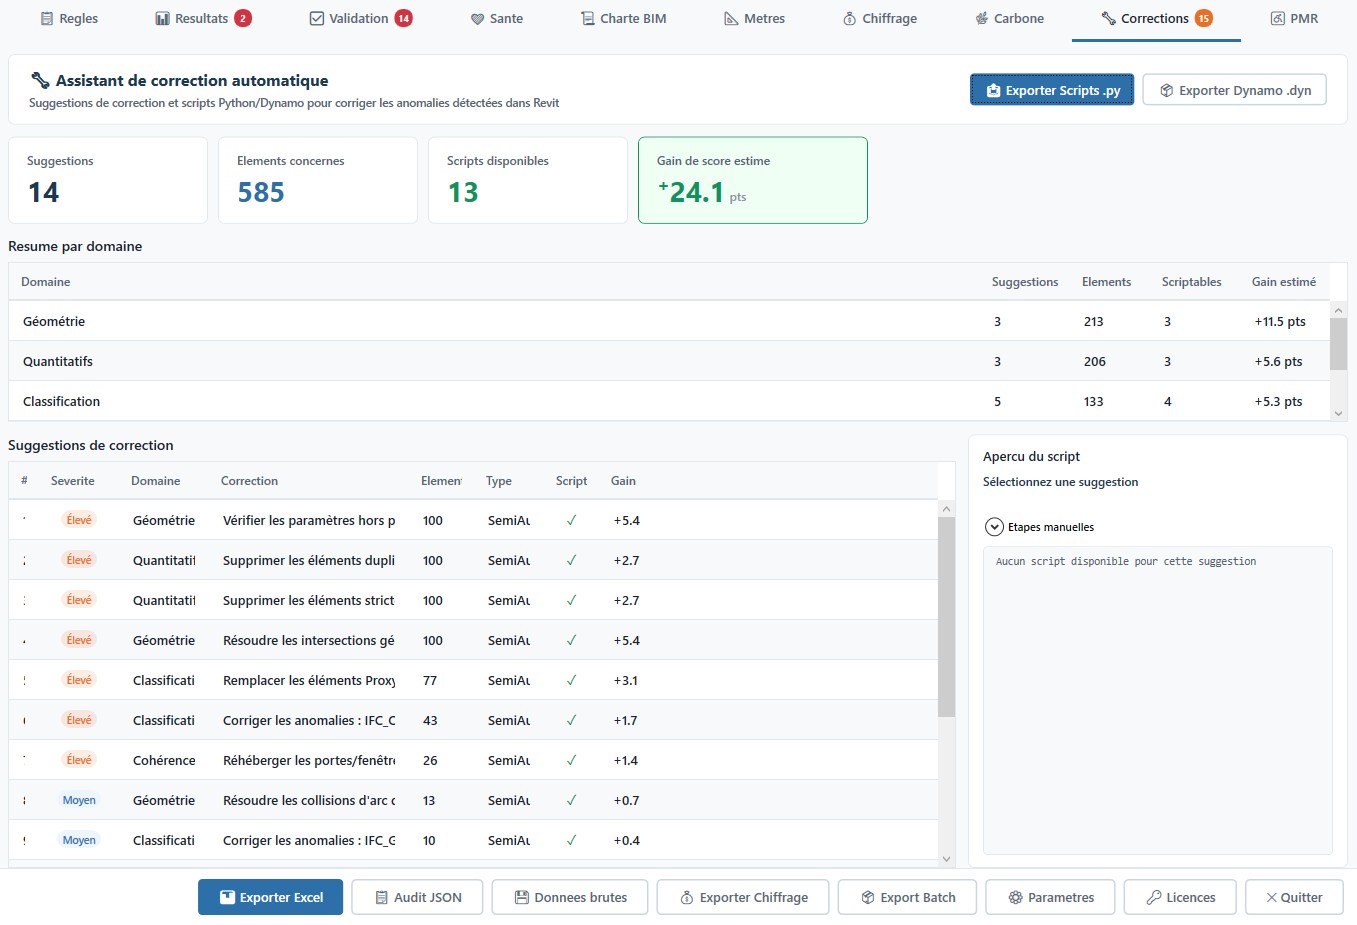Viewport: 1357px width, 925px height.
Task: Click Élevé badge on Vérifier les paramètres row
Action: pyautogui.click(x=79, y=520)
